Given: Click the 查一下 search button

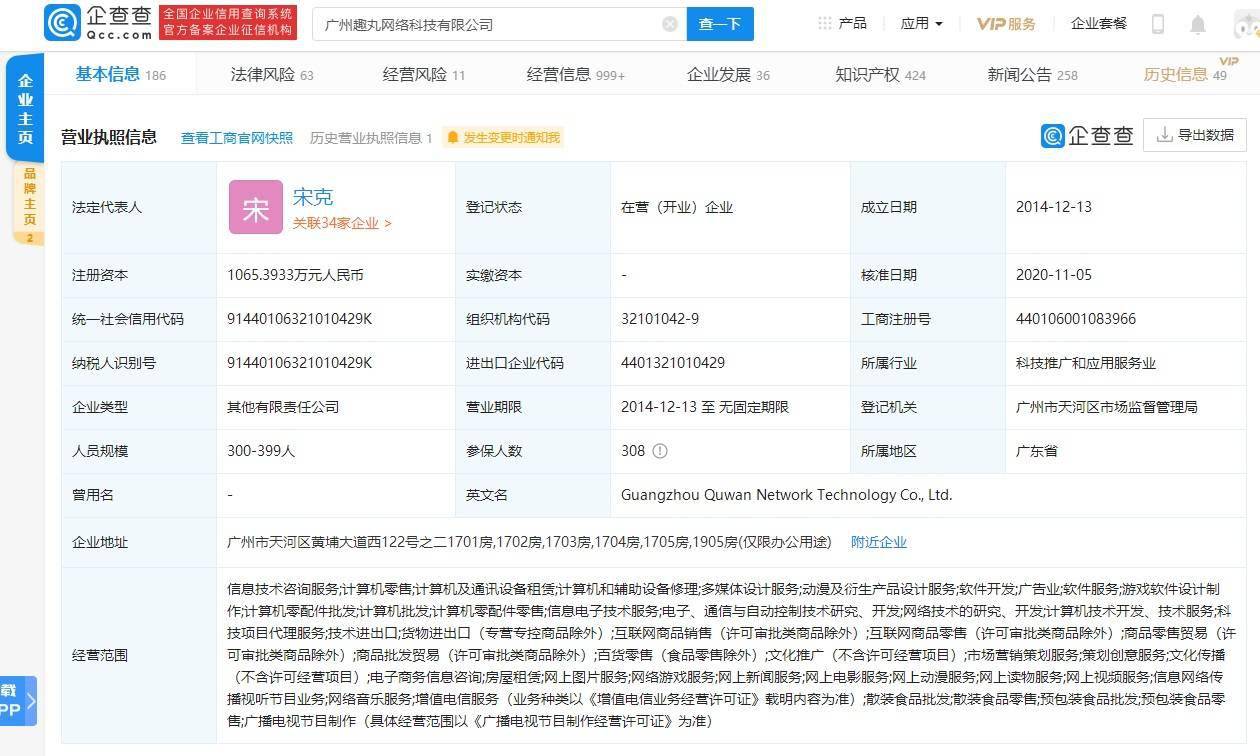Looking at the screenshot, I should tap(720, 22).
